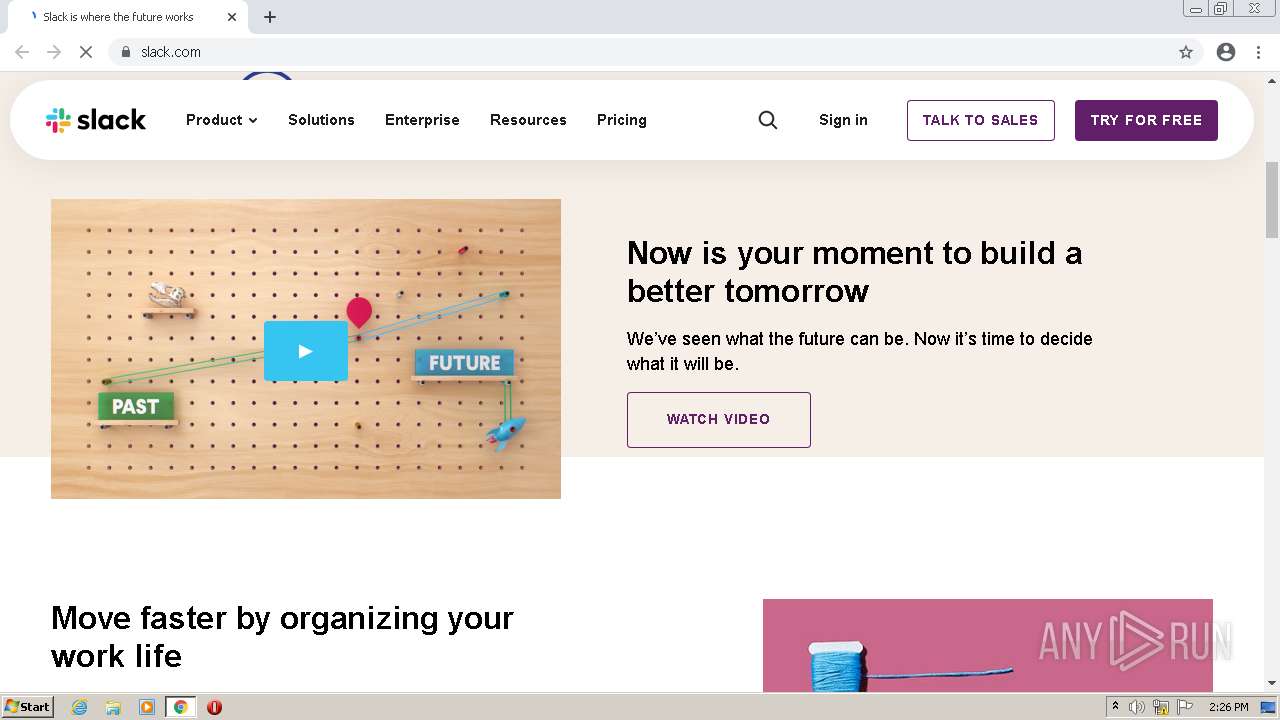Click the heading 'Now is your moment to build a better tomorrow'
The width and height of the screenshot is (1280, 720).
pos(855,272)
